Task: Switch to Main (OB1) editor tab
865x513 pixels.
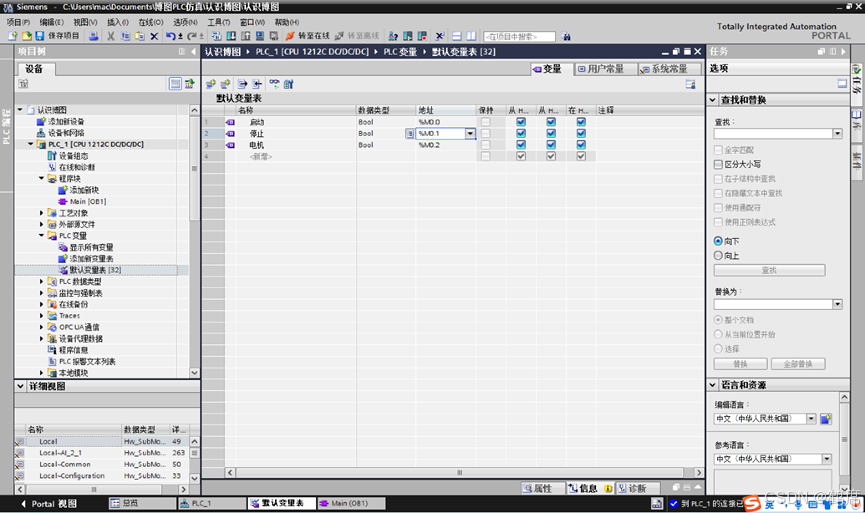Action: [x=350, y=503]
